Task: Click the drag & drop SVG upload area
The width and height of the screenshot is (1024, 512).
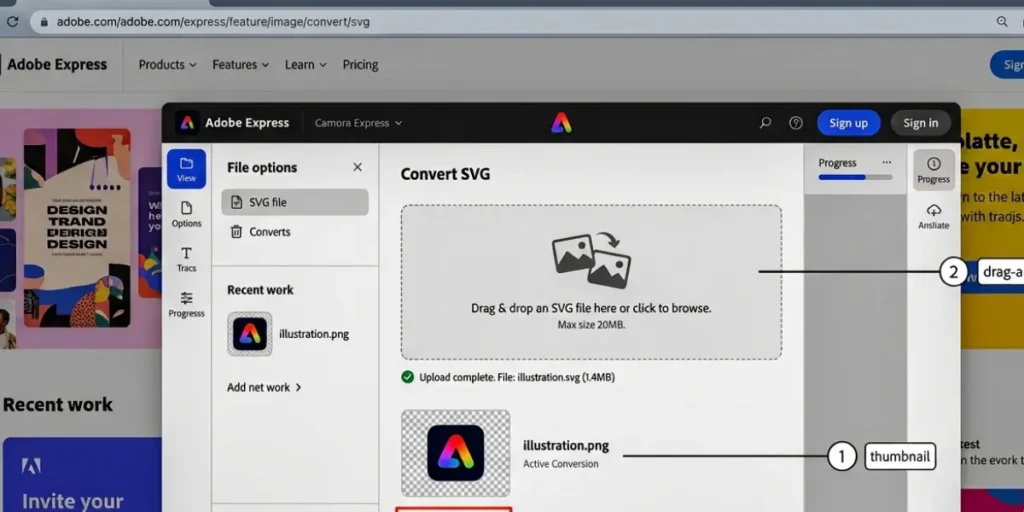Action: point(591,282)
